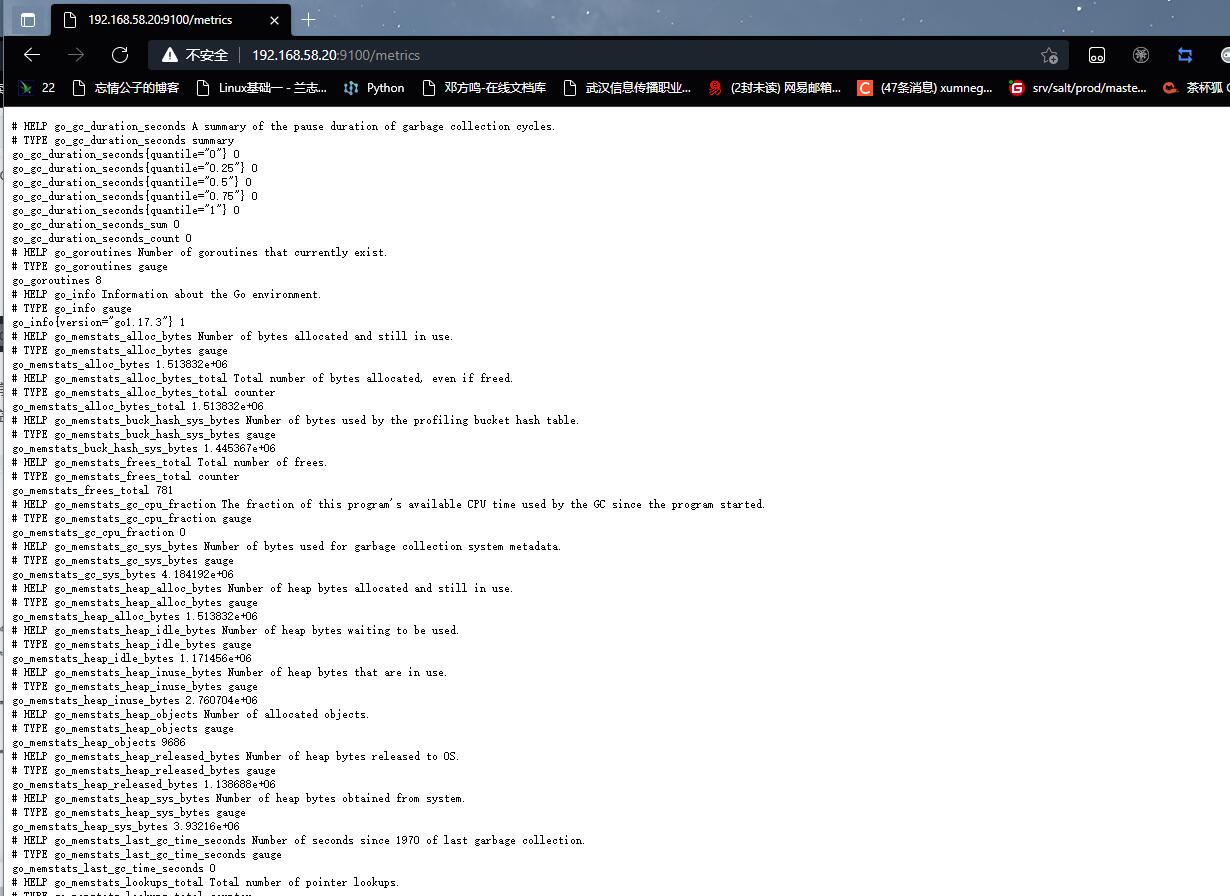Select the 192.168.58.20:9100/metrics tab
Image resolution: width=1230 pixels, height=896 pixels.
coord(168,19)
